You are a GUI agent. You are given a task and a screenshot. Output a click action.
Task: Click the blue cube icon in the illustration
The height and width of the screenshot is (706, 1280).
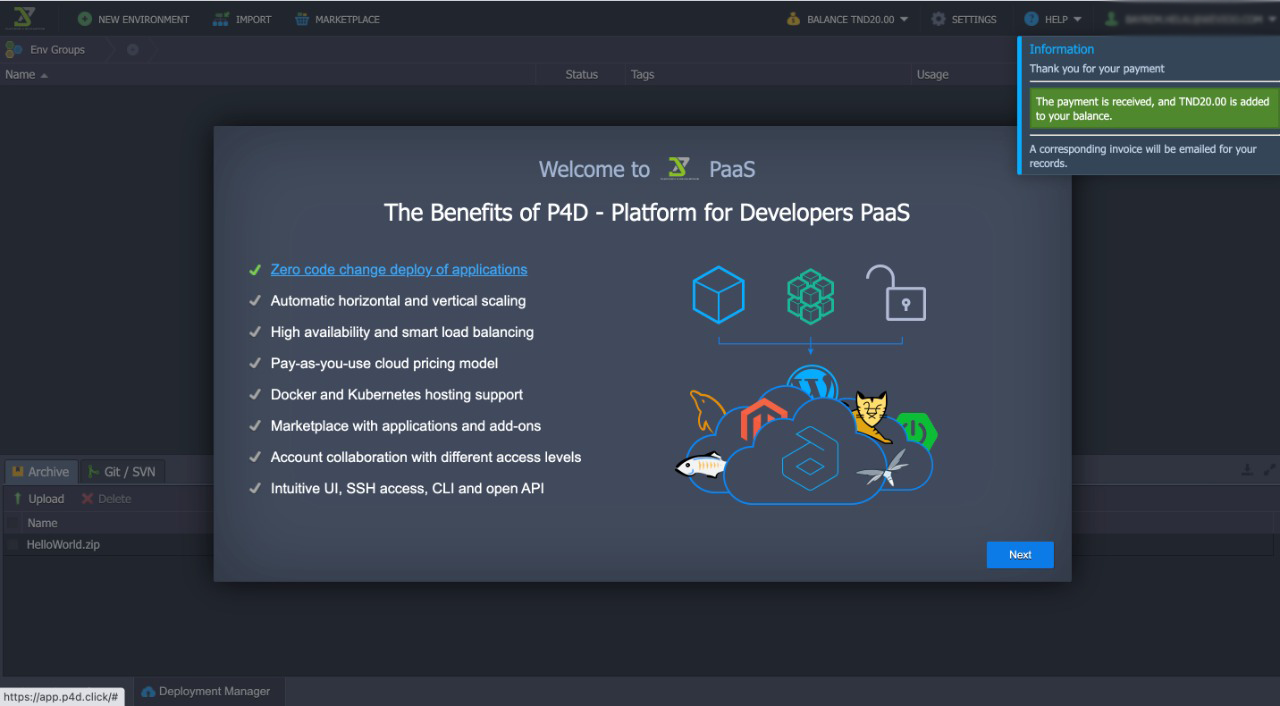(718, 295)
